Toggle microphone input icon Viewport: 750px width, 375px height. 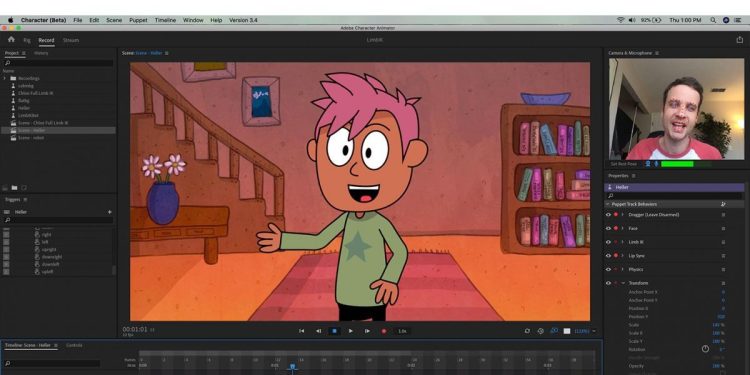[x=656, y=164]
